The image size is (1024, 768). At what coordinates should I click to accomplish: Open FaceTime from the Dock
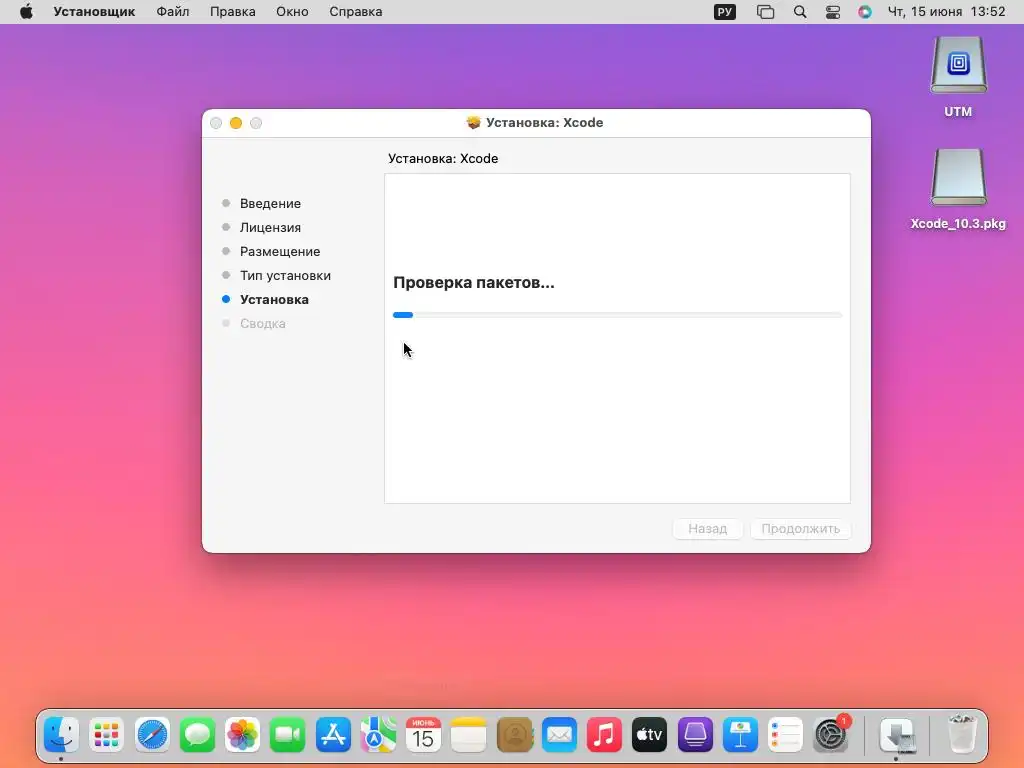tap(287, 735)
